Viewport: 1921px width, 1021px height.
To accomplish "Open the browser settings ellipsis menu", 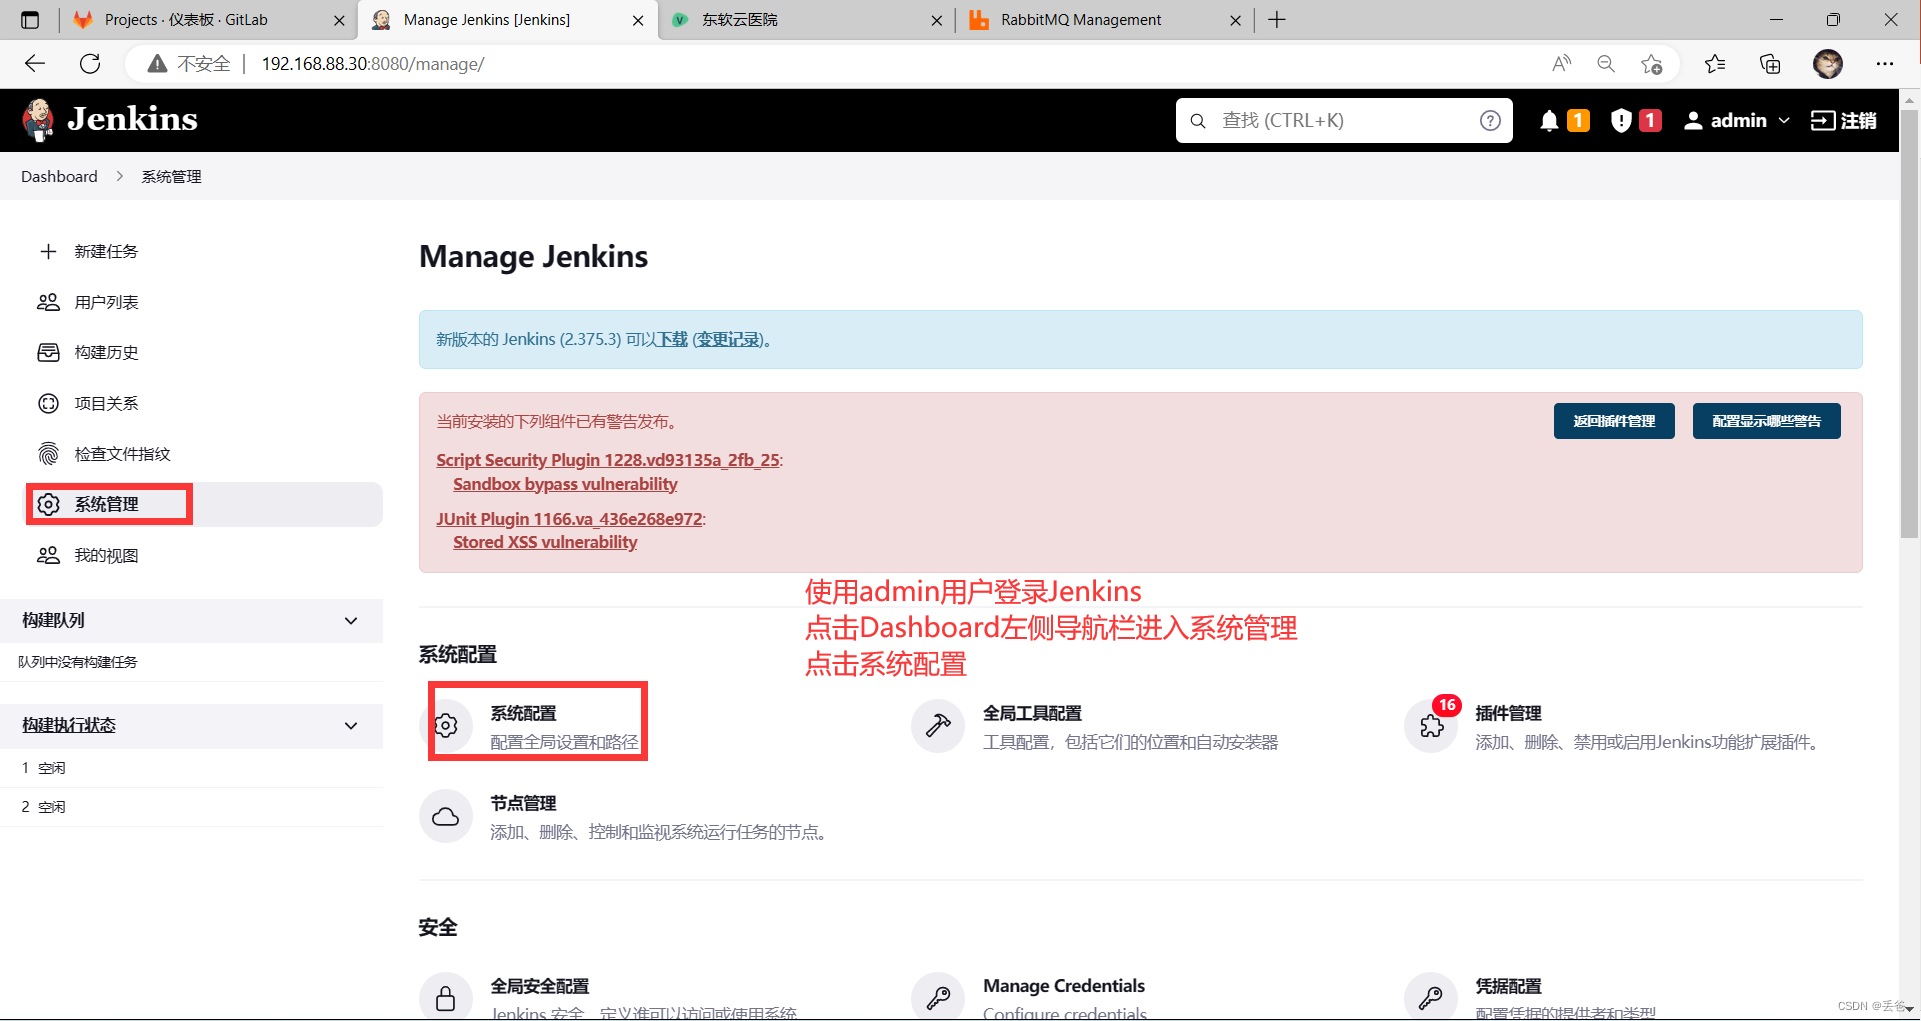I will click(1885, 64).
